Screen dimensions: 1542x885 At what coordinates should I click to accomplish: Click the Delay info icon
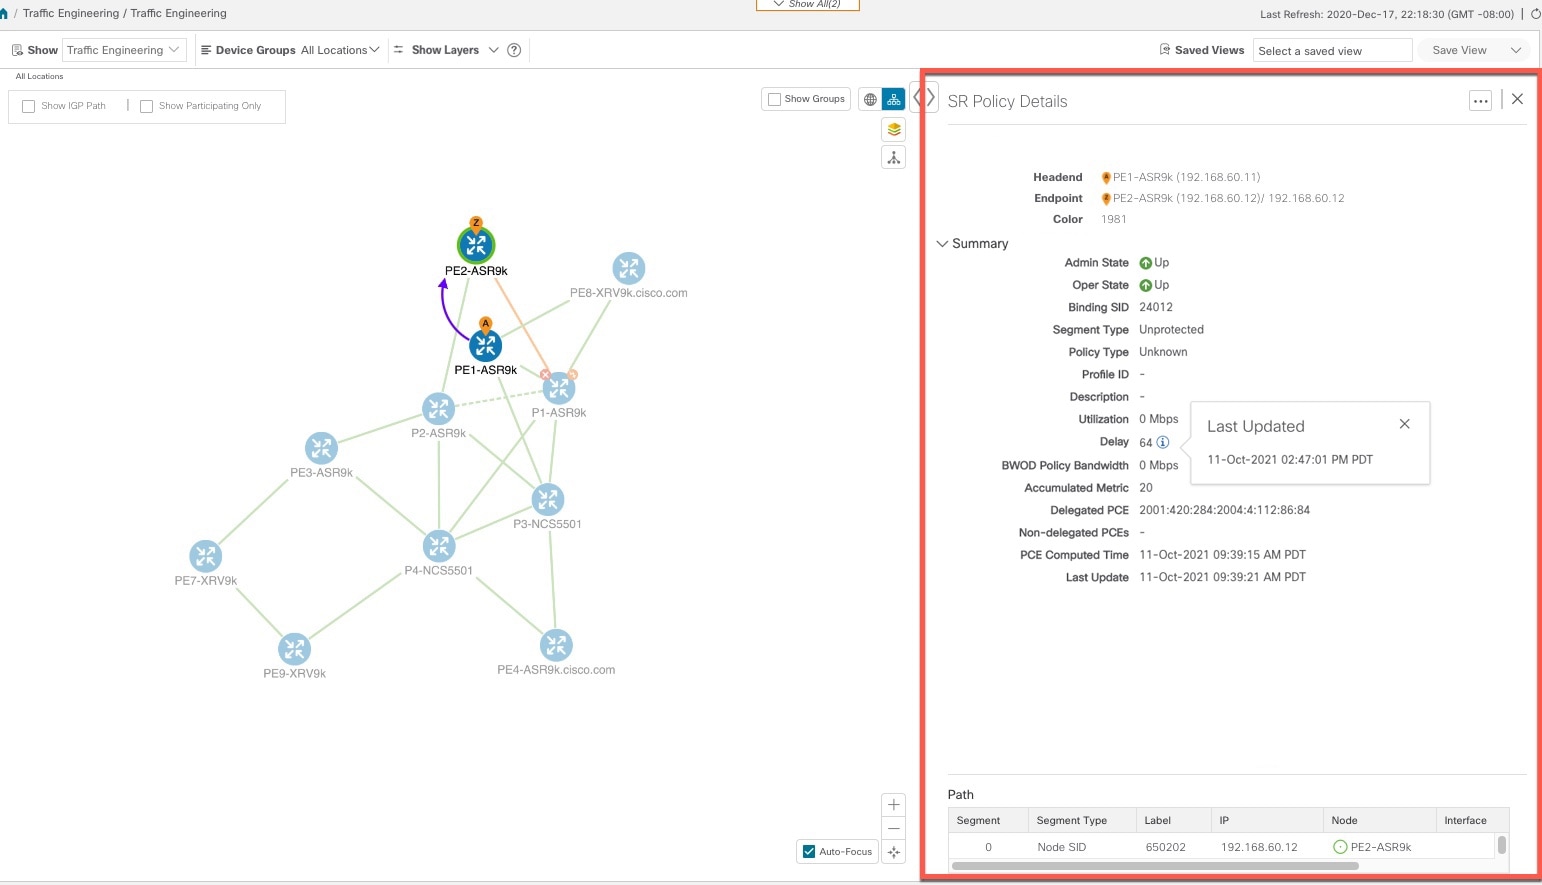(x=1163, y=442)
